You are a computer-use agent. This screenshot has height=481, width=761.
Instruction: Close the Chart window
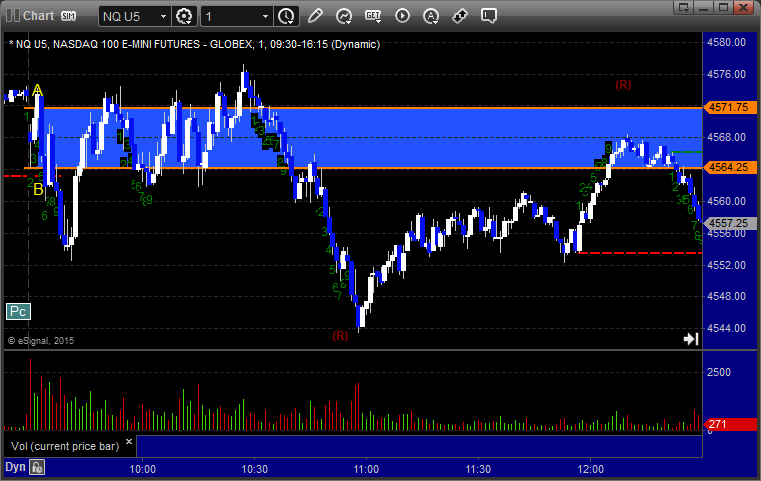[743, 7]
